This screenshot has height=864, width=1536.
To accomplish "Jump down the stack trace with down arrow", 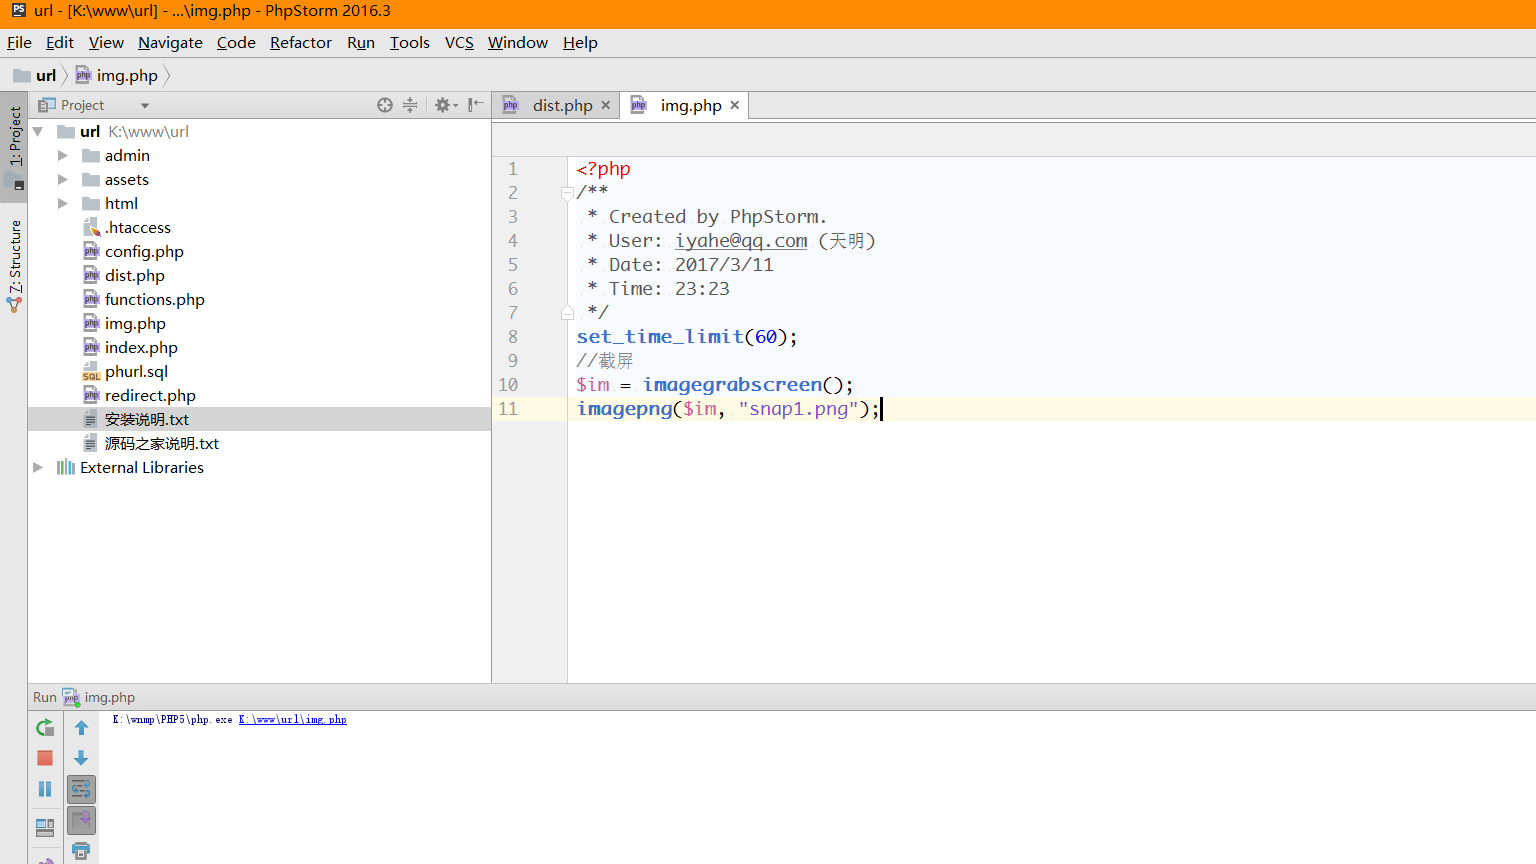I will coord(81,758).
